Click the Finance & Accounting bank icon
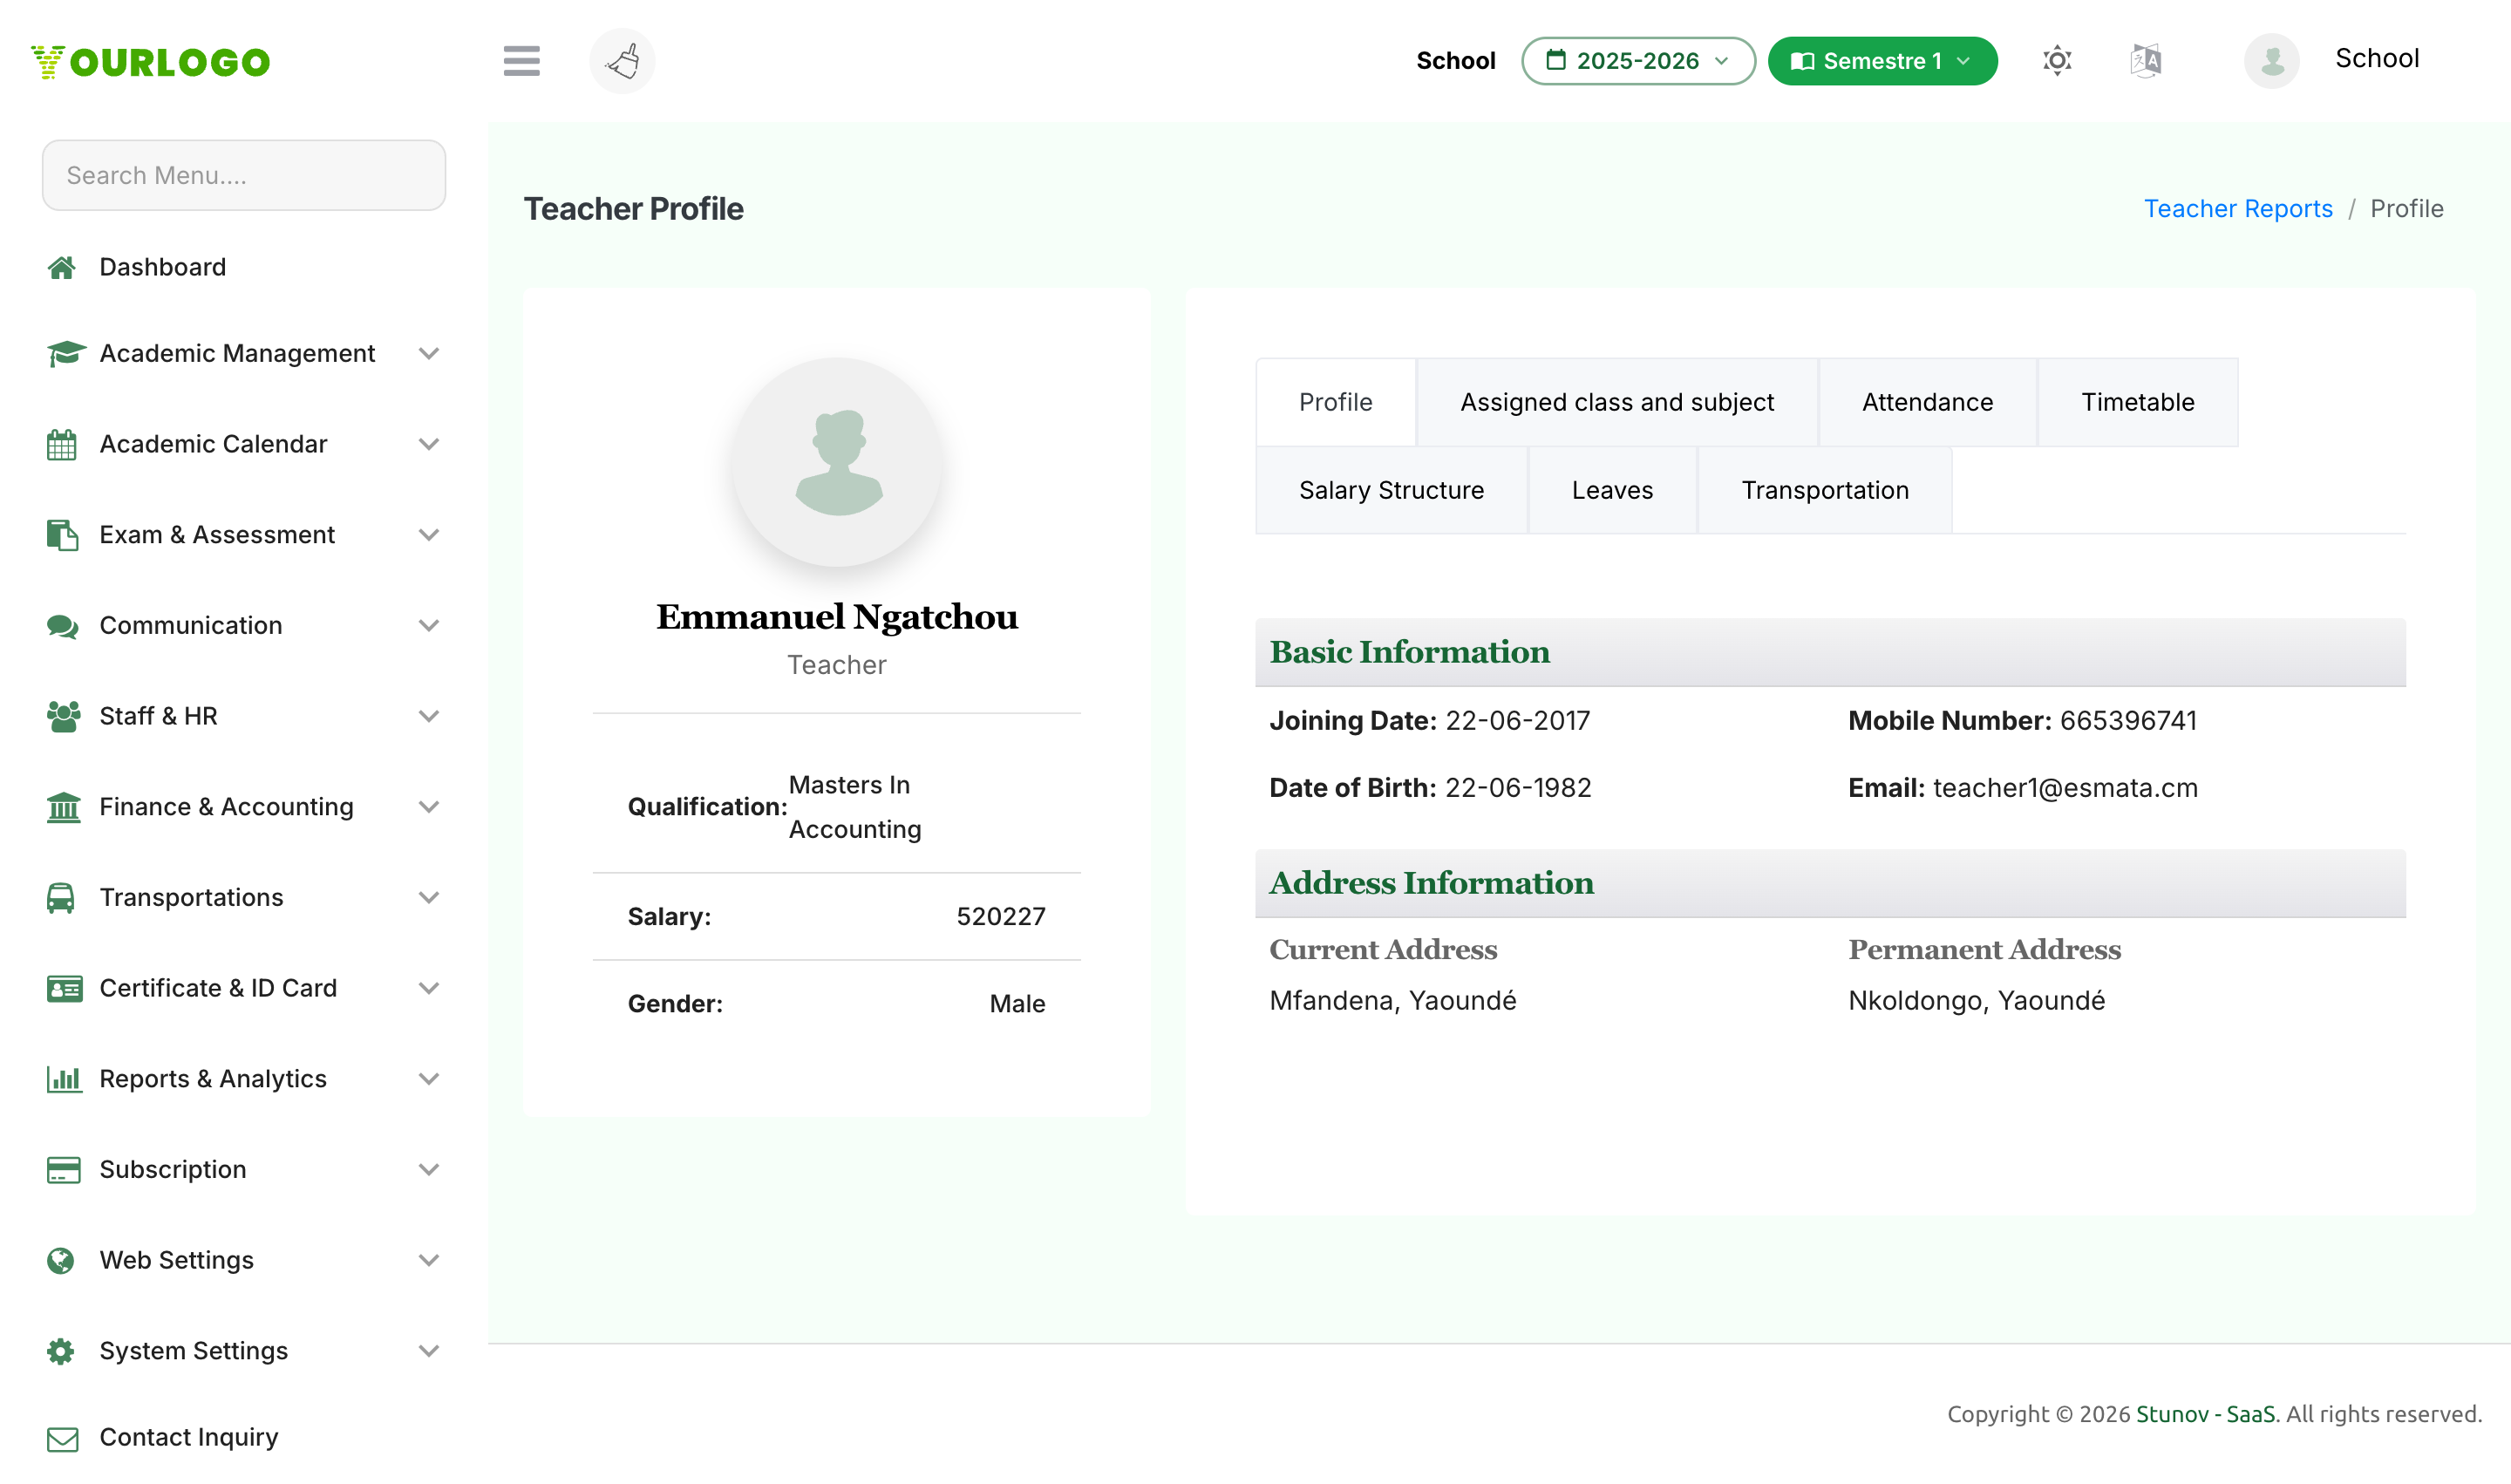 click(x=63, y=807)
